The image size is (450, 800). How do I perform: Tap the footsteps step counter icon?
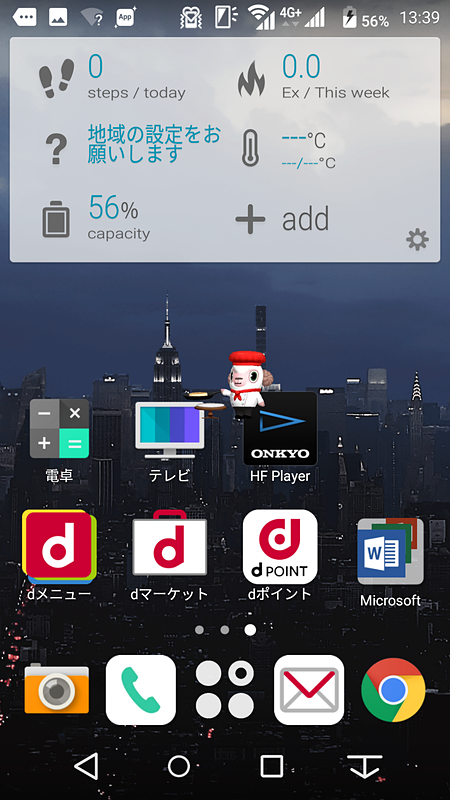(x=57, y=78)
